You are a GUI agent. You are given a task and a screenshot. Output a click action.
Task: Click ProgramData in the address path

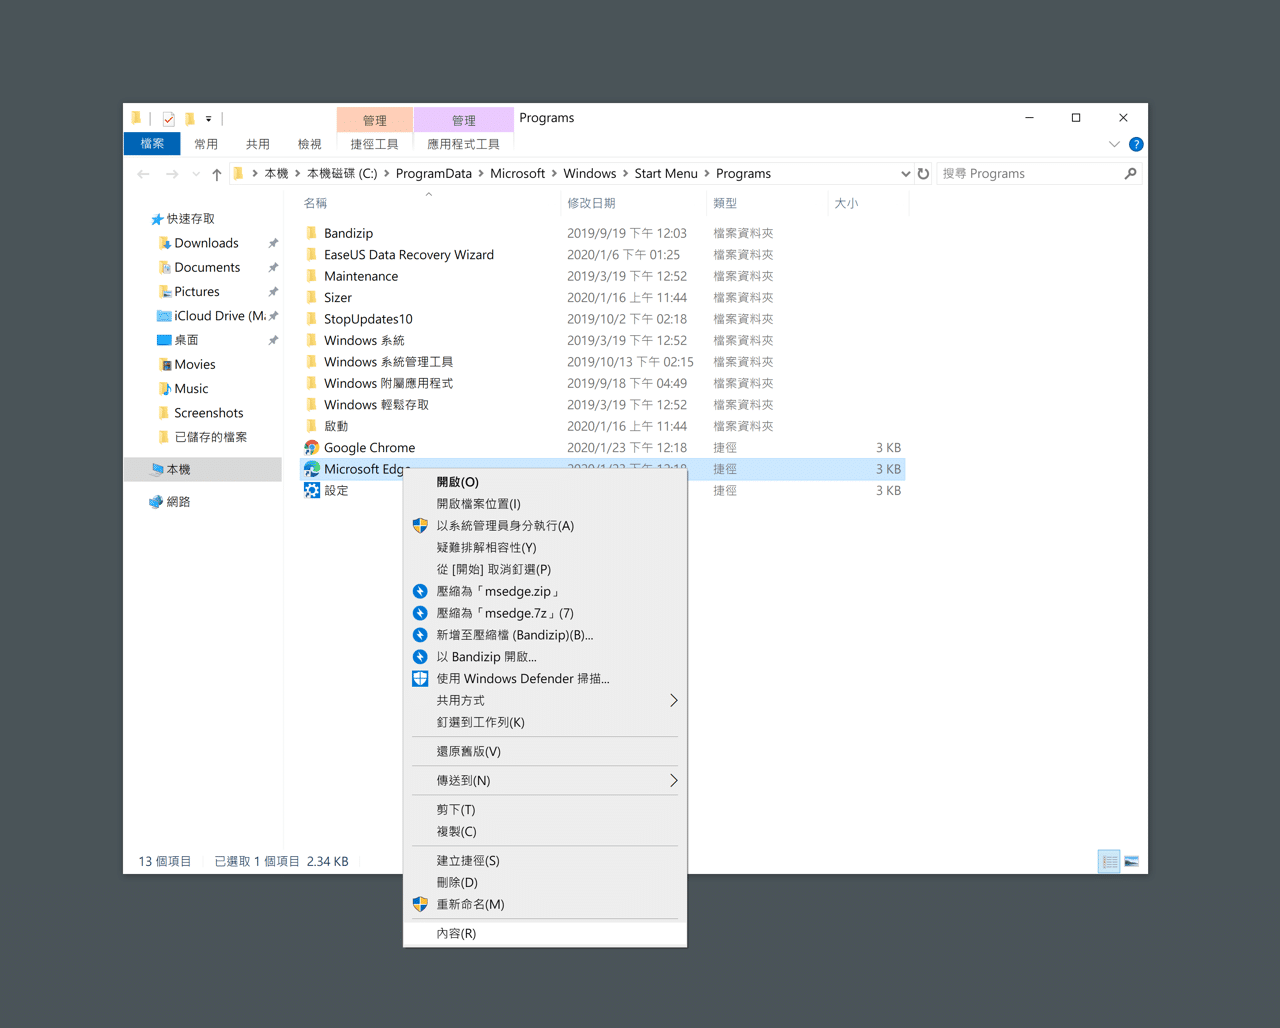click(434, 174)
